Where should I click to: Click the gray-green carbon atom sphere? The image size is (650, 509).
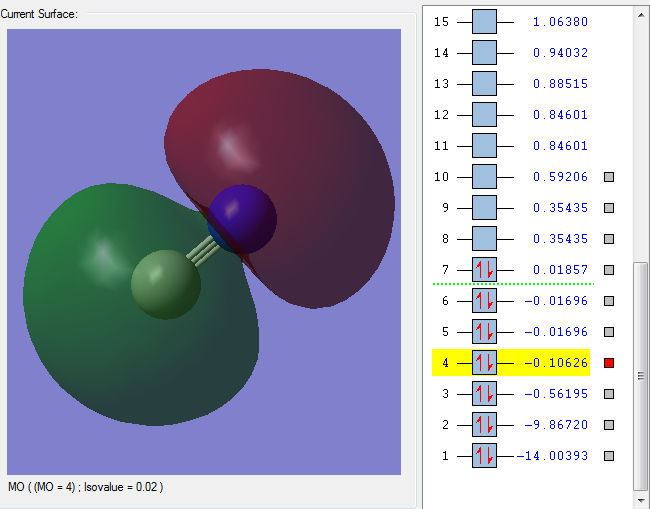166,284
